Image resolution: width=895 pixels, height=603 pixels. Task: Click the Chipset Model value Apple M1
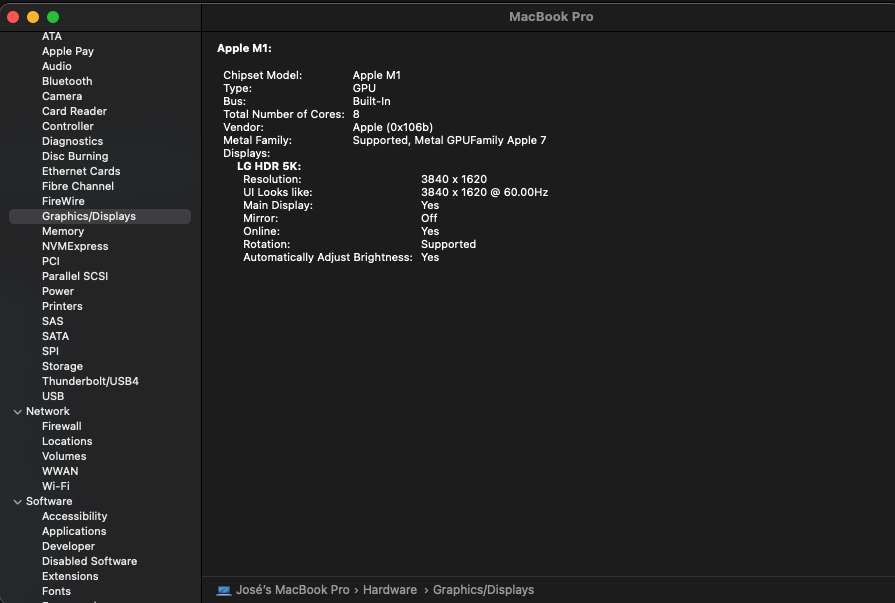(377, 75)
